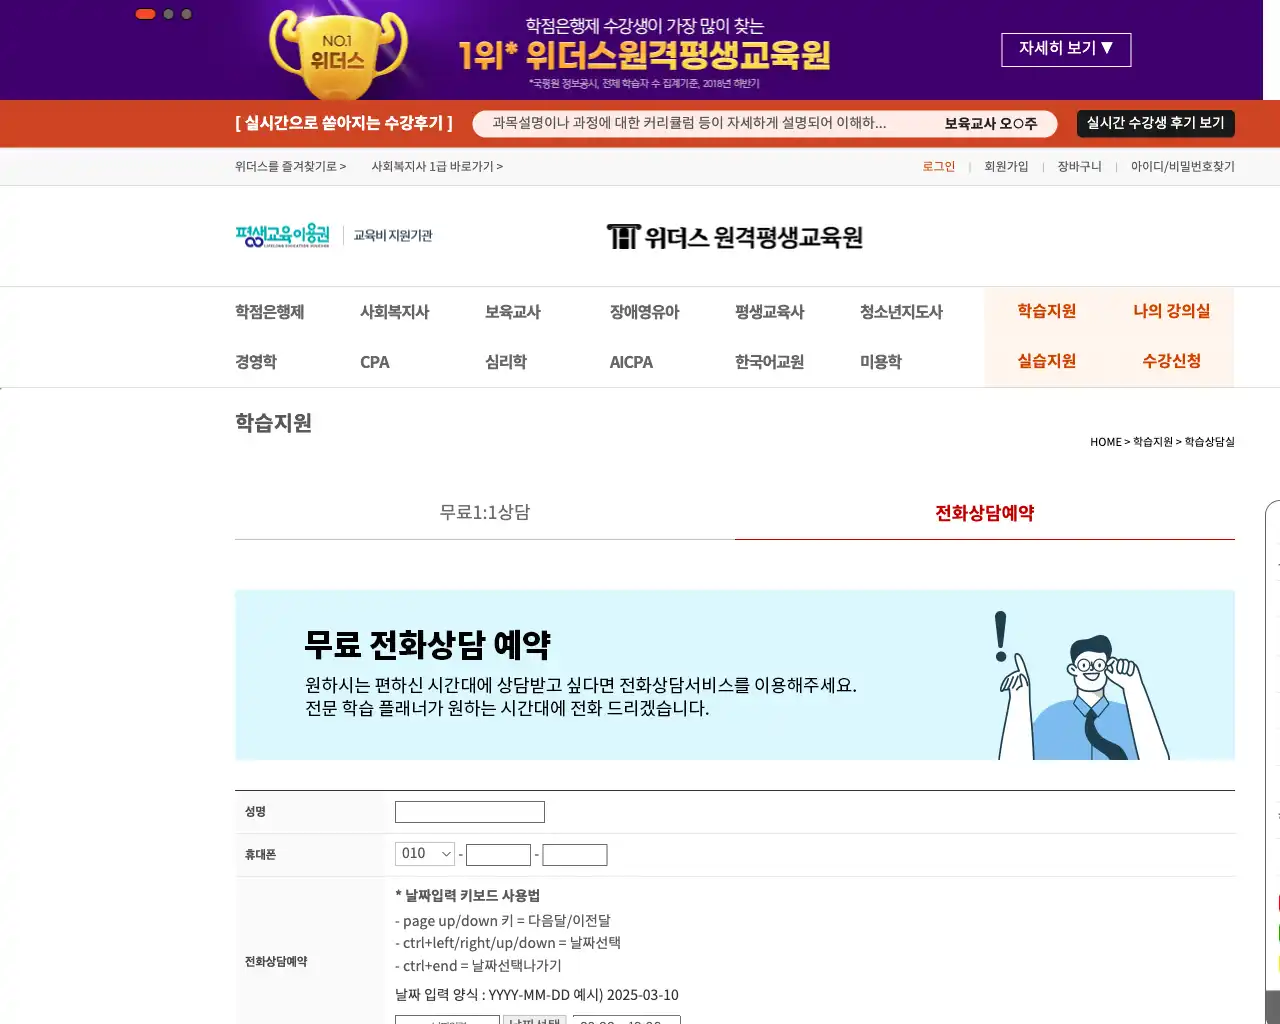Click the 로그인 link

[938, 166]
